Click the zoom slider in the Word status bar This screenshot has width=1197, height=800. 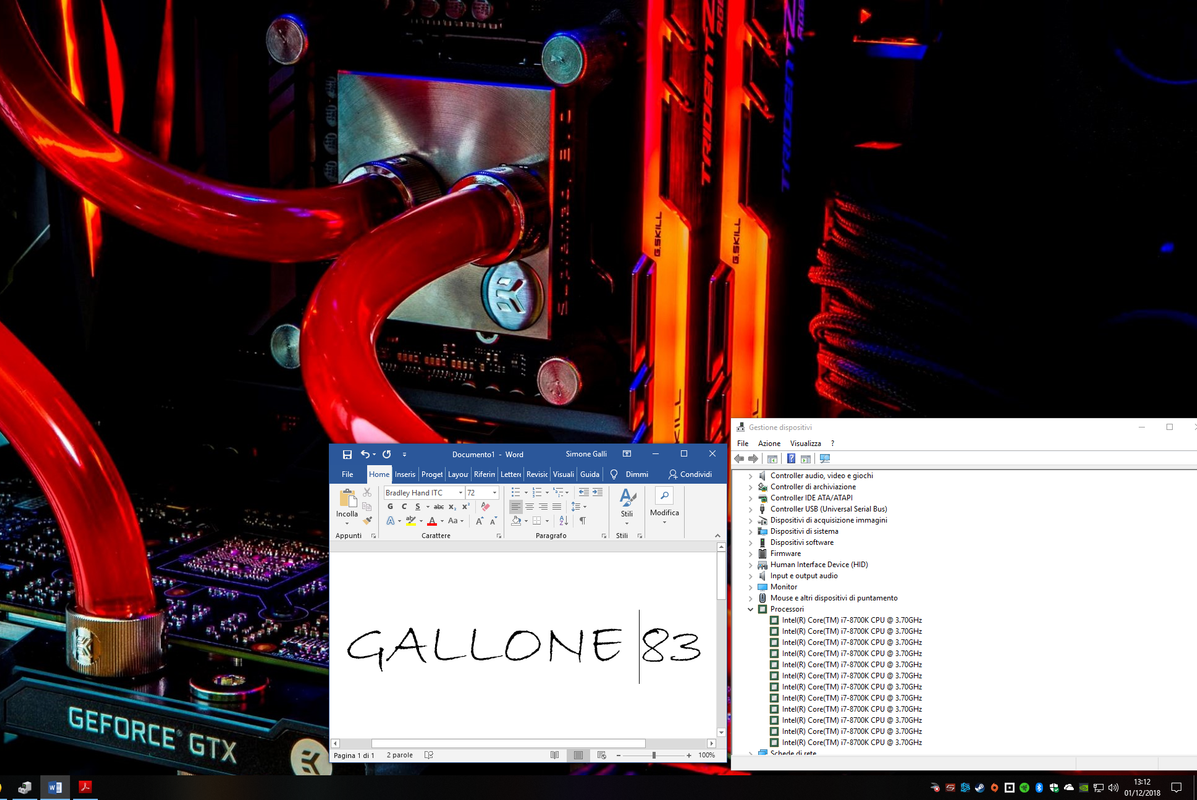tap(653, 755)
